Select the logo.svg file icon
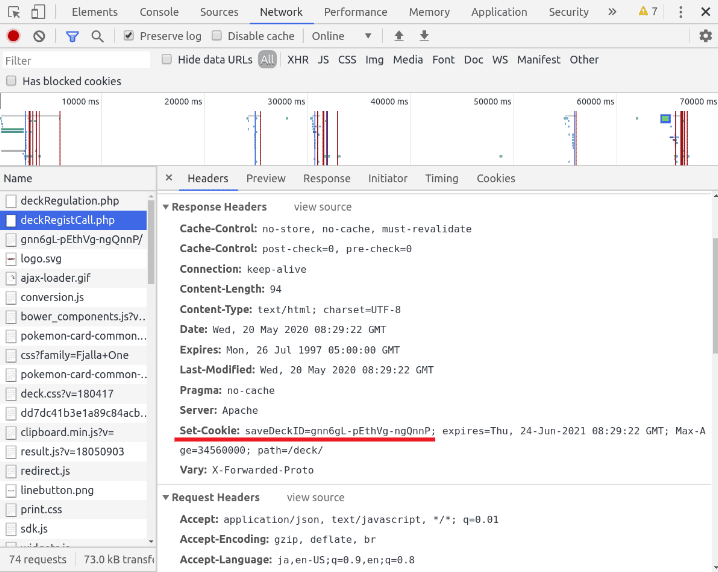 [x=11, y=259]
